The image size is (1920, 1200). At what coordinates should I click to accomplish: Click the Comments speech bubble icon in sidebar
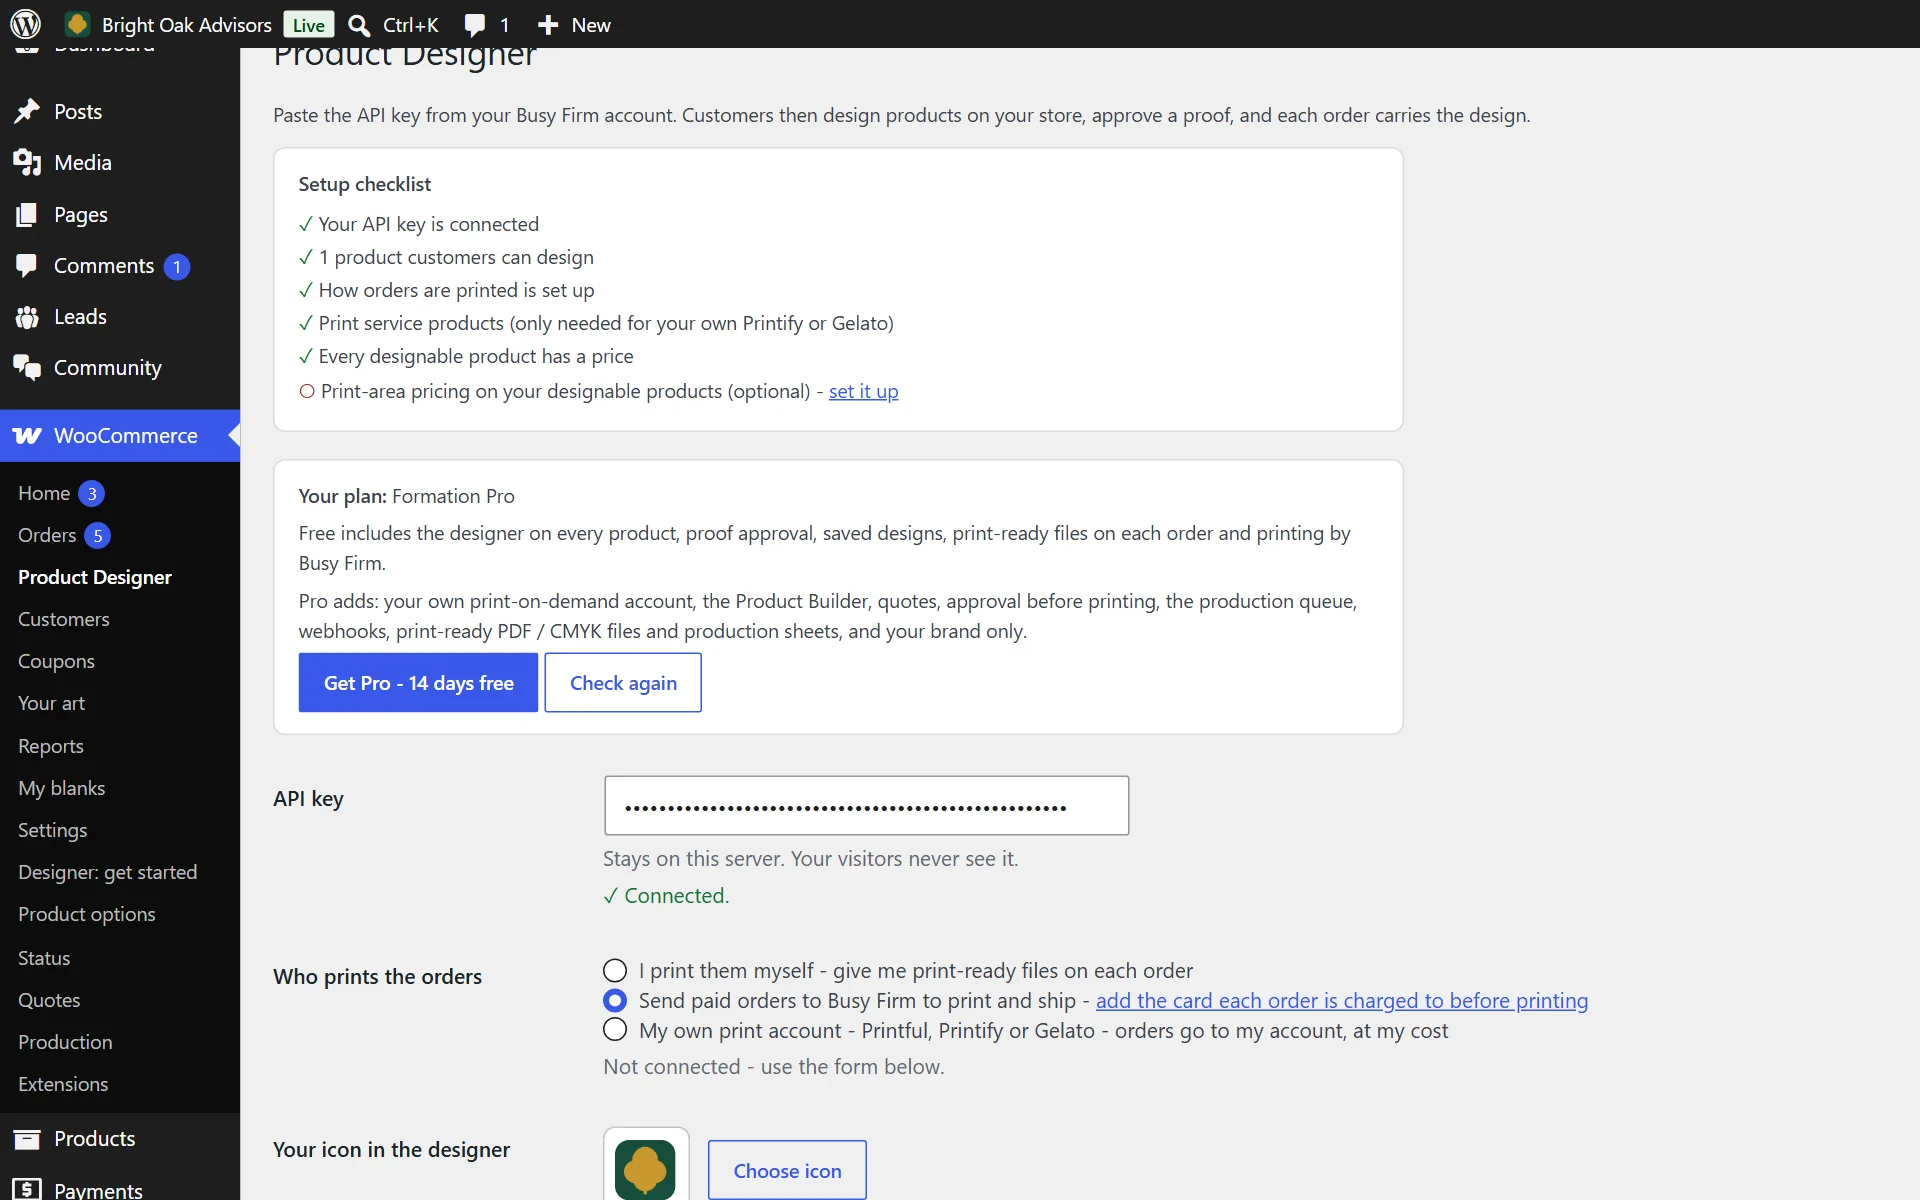[27, 265]
